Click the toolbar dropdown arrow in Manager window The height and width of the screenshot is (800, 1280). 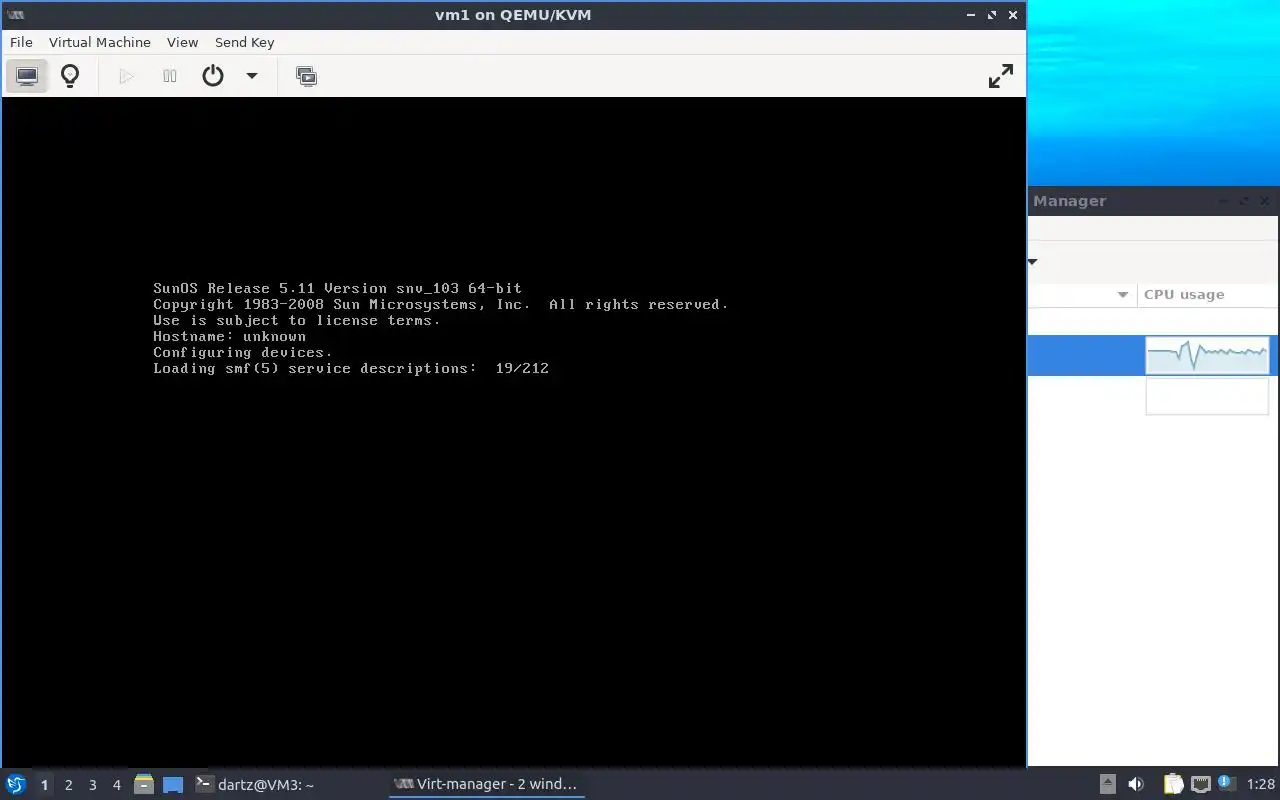1033,263
